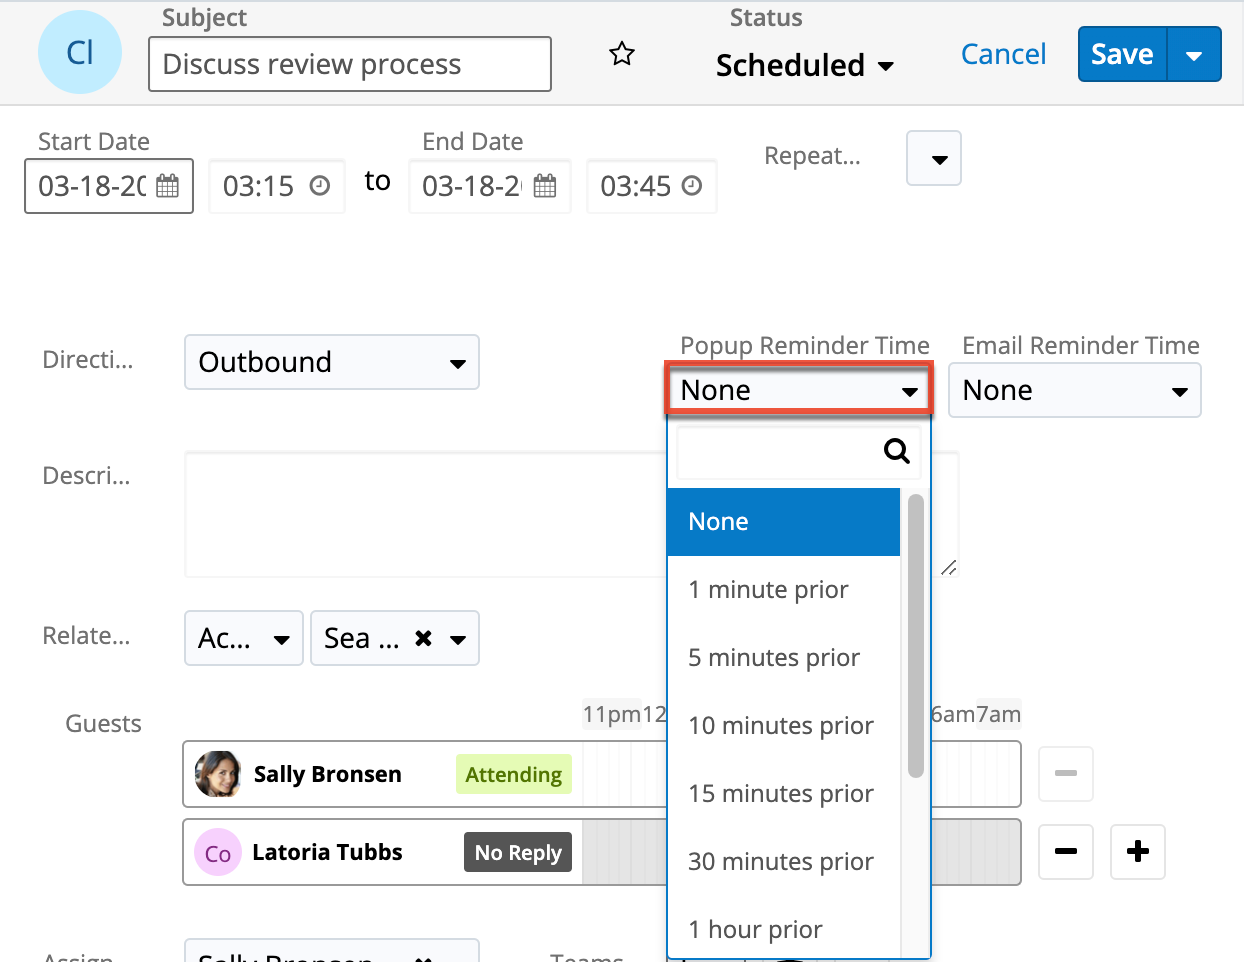Add a guest with the plus button
Screen dimensions: 1244x962
[1138, 852]
